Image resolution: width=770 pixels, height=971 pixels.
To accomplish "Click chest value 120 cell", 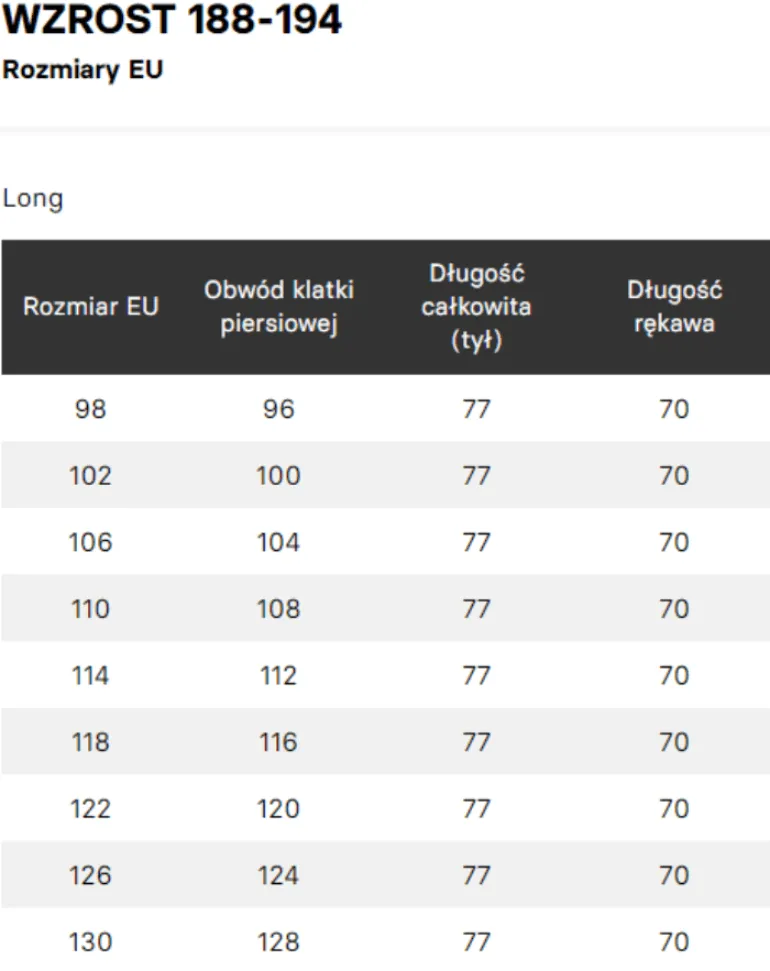I will (x=279, y=809).
